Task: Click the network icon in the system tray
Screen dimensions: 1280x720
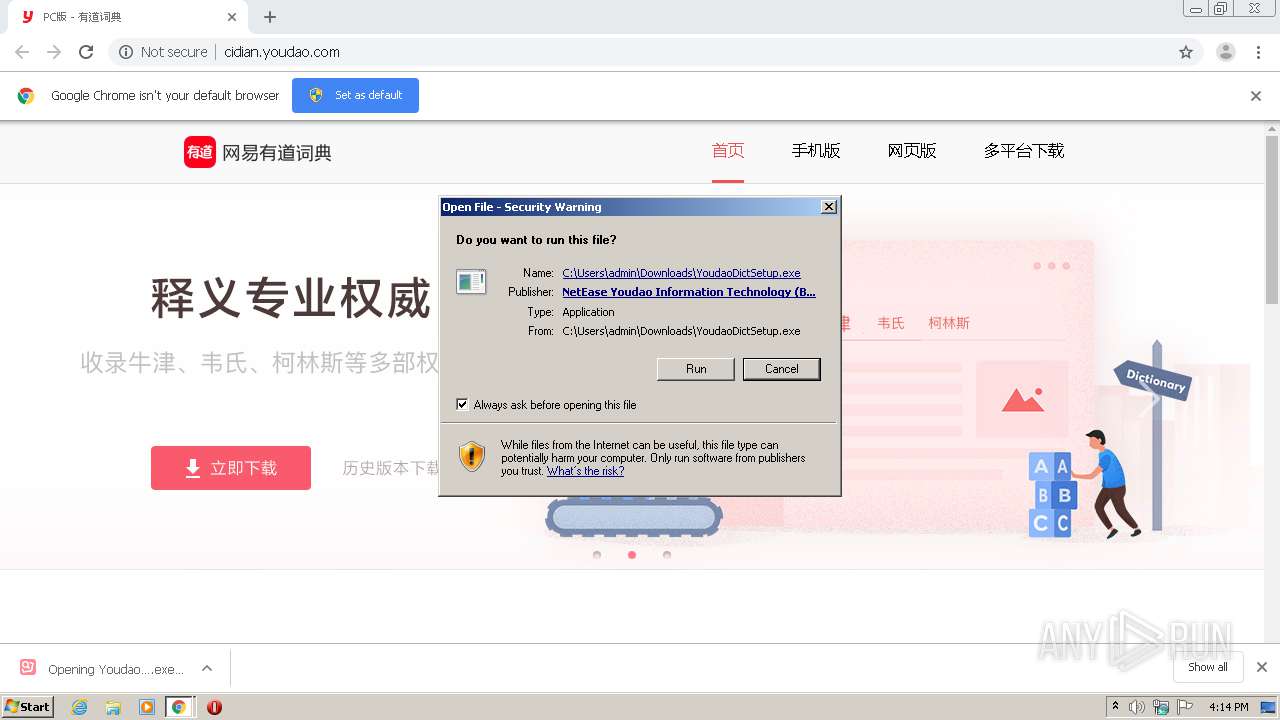Action: (1161, 707)
